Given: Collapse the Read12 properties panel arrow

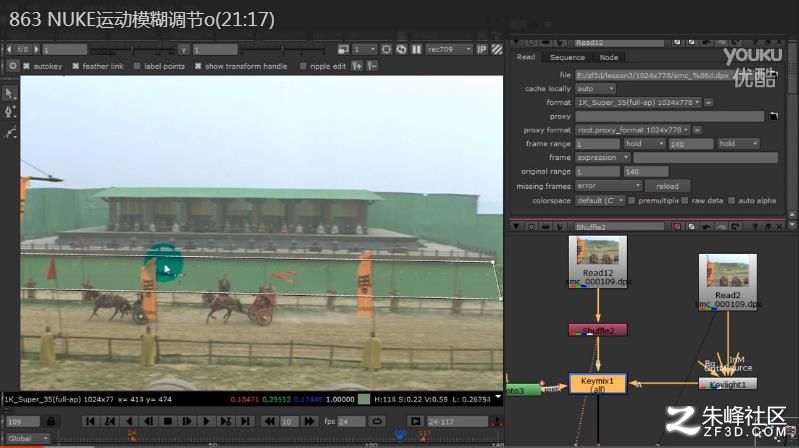Looking at the screenshot, I should 516,42.
